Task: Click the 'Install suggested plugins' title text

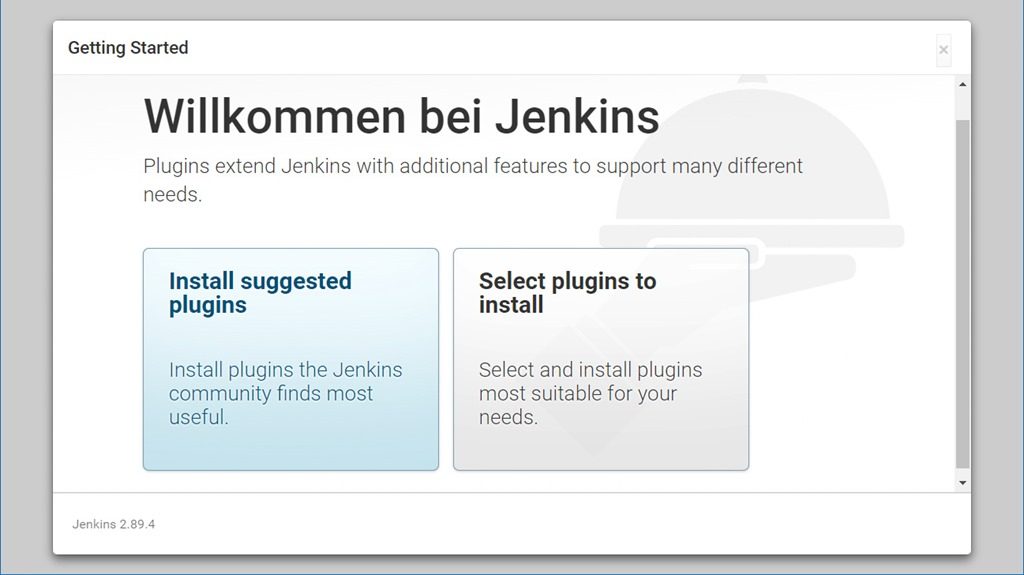Action: coord(260,293)
